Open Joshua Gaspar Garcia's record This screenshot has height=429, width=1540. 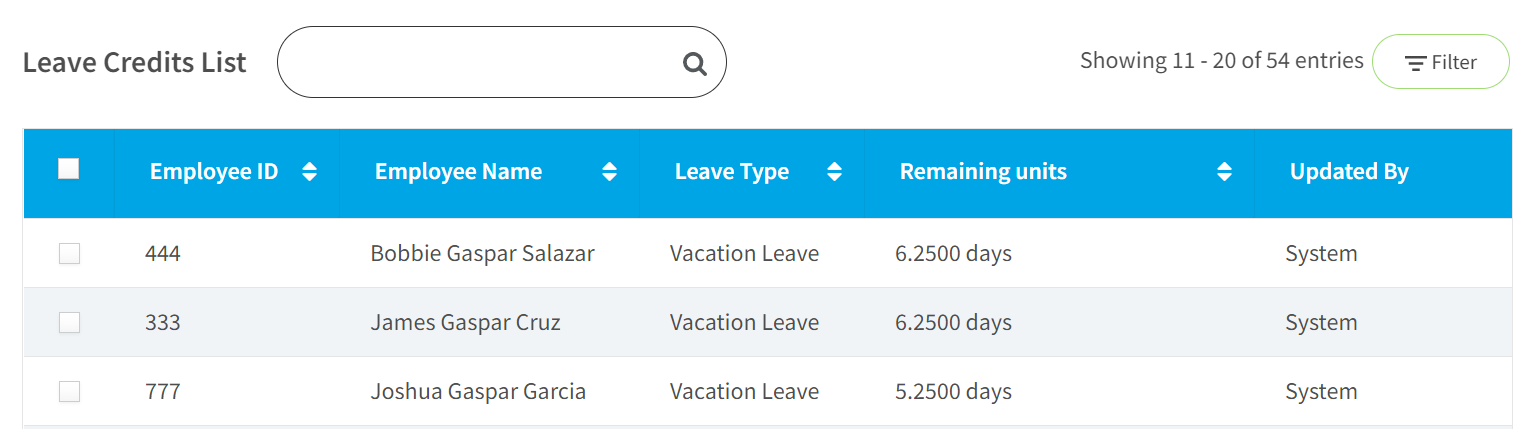478,392
